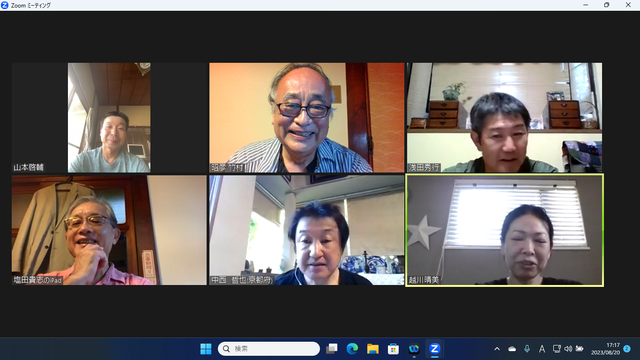This screenshot has height=360, width=640.
Task: Open the Windows Start menu
Action: (x=206, y=349)
